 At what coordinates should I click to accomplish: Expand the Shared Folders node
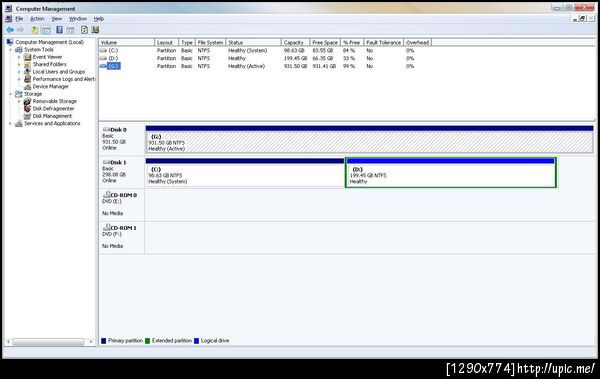[x=19, y=64]
